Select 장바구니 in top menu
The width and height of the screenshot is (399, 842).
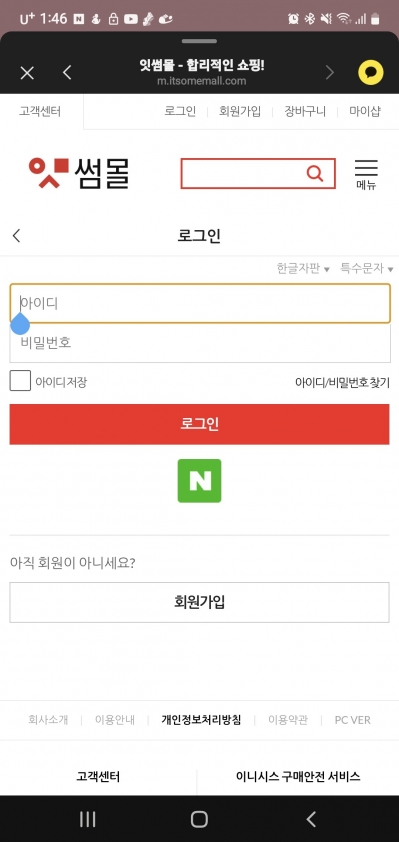(x=305, y=112)
